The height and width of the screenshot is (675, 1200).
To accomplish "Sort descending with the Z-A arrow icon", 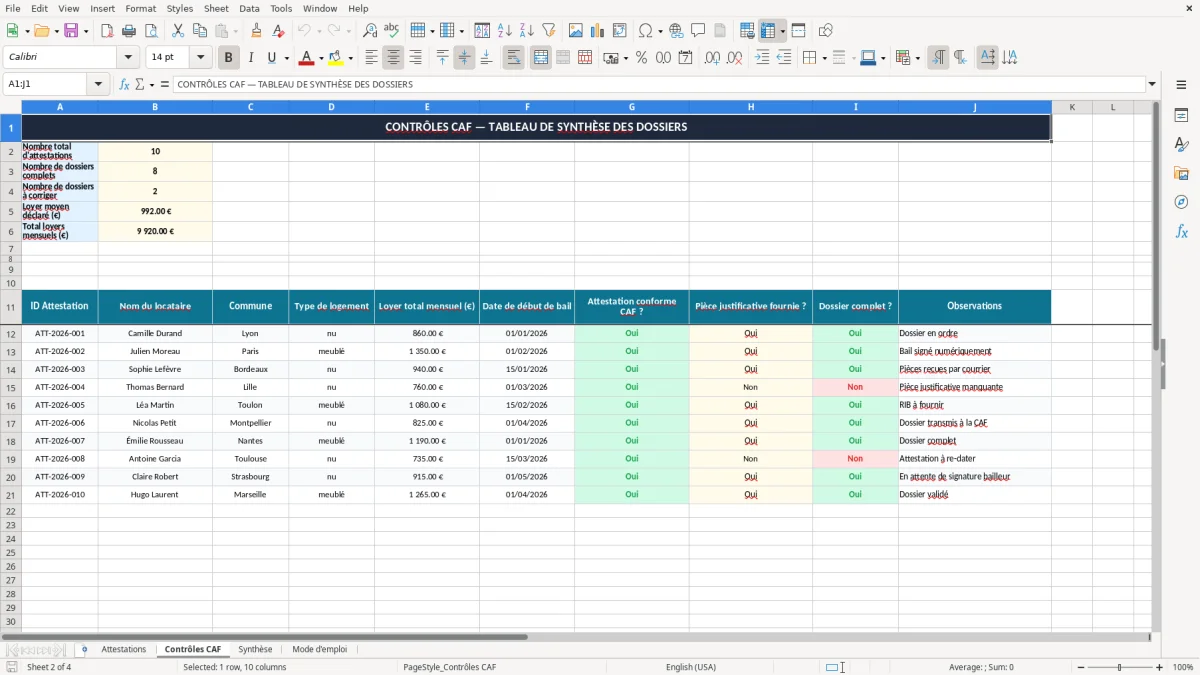I will point(527,31).
